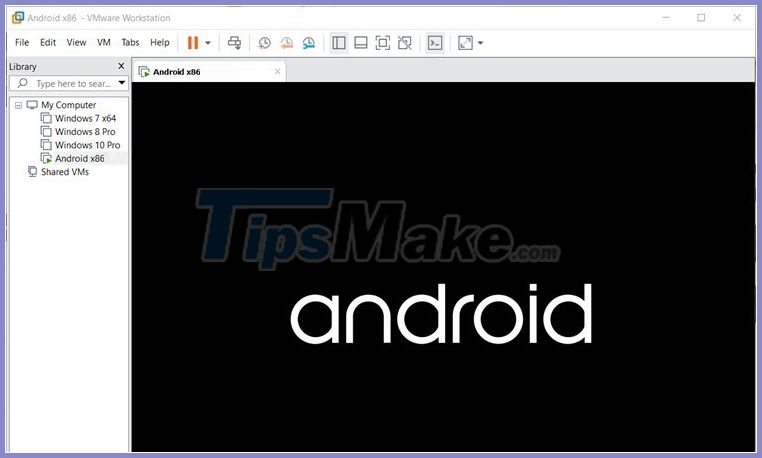Revert virtual machine to snapshot icon
Screen dimensions: 762x458
pyautogui.click(x=287, y=43)
